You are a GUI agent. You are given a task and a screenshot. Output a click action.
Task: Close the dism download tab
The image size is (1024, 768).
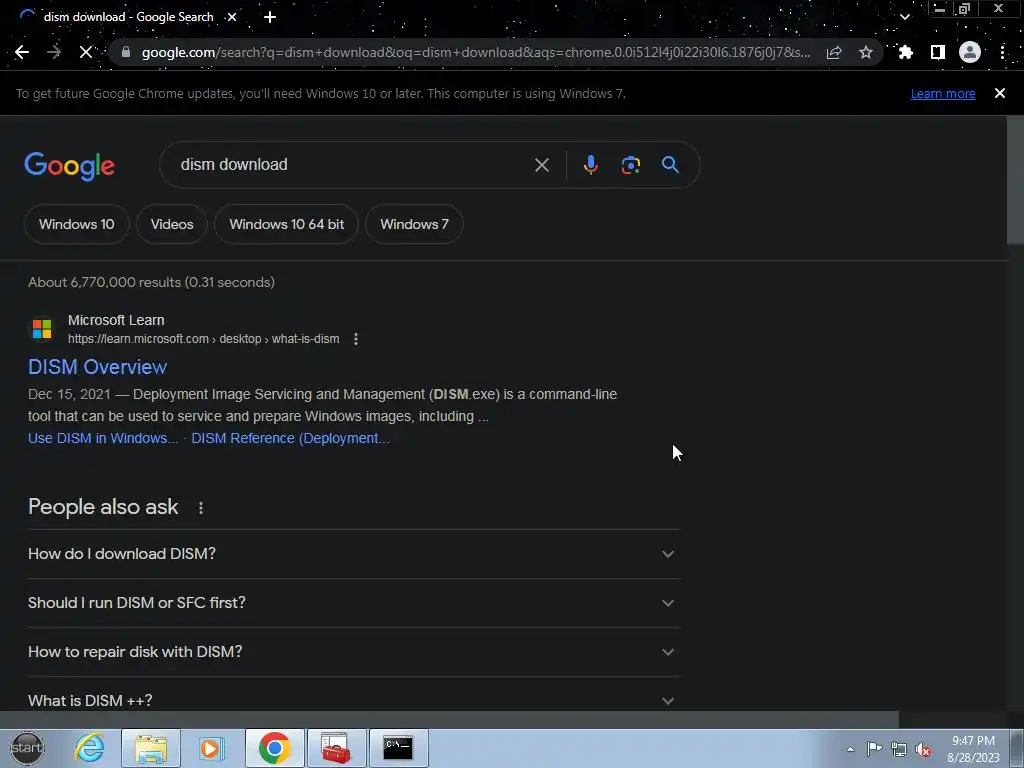232,17
